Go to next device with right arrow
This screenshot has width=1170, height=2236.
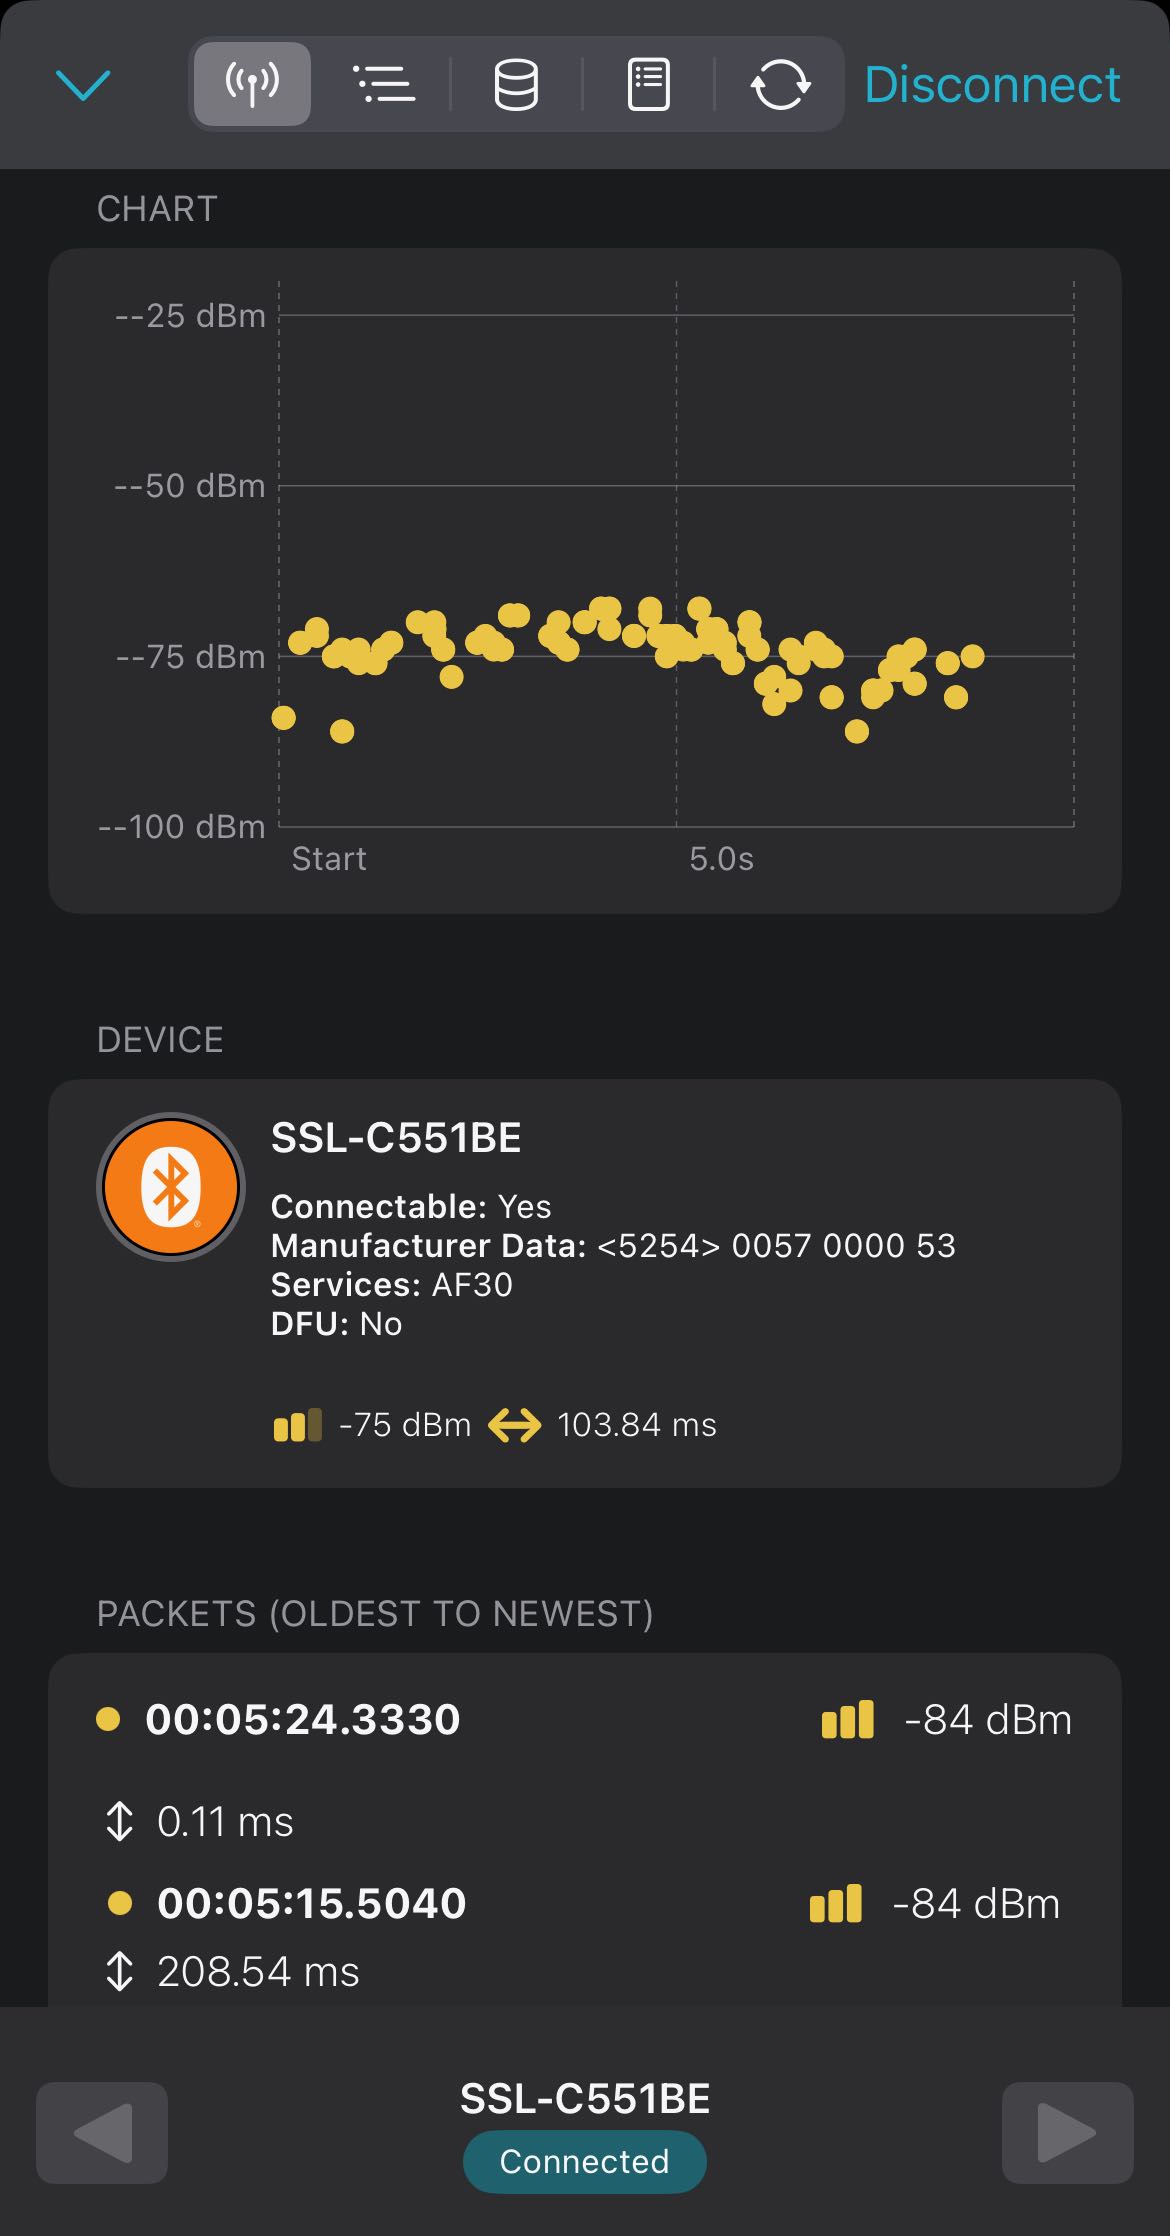point(1067,2132)
